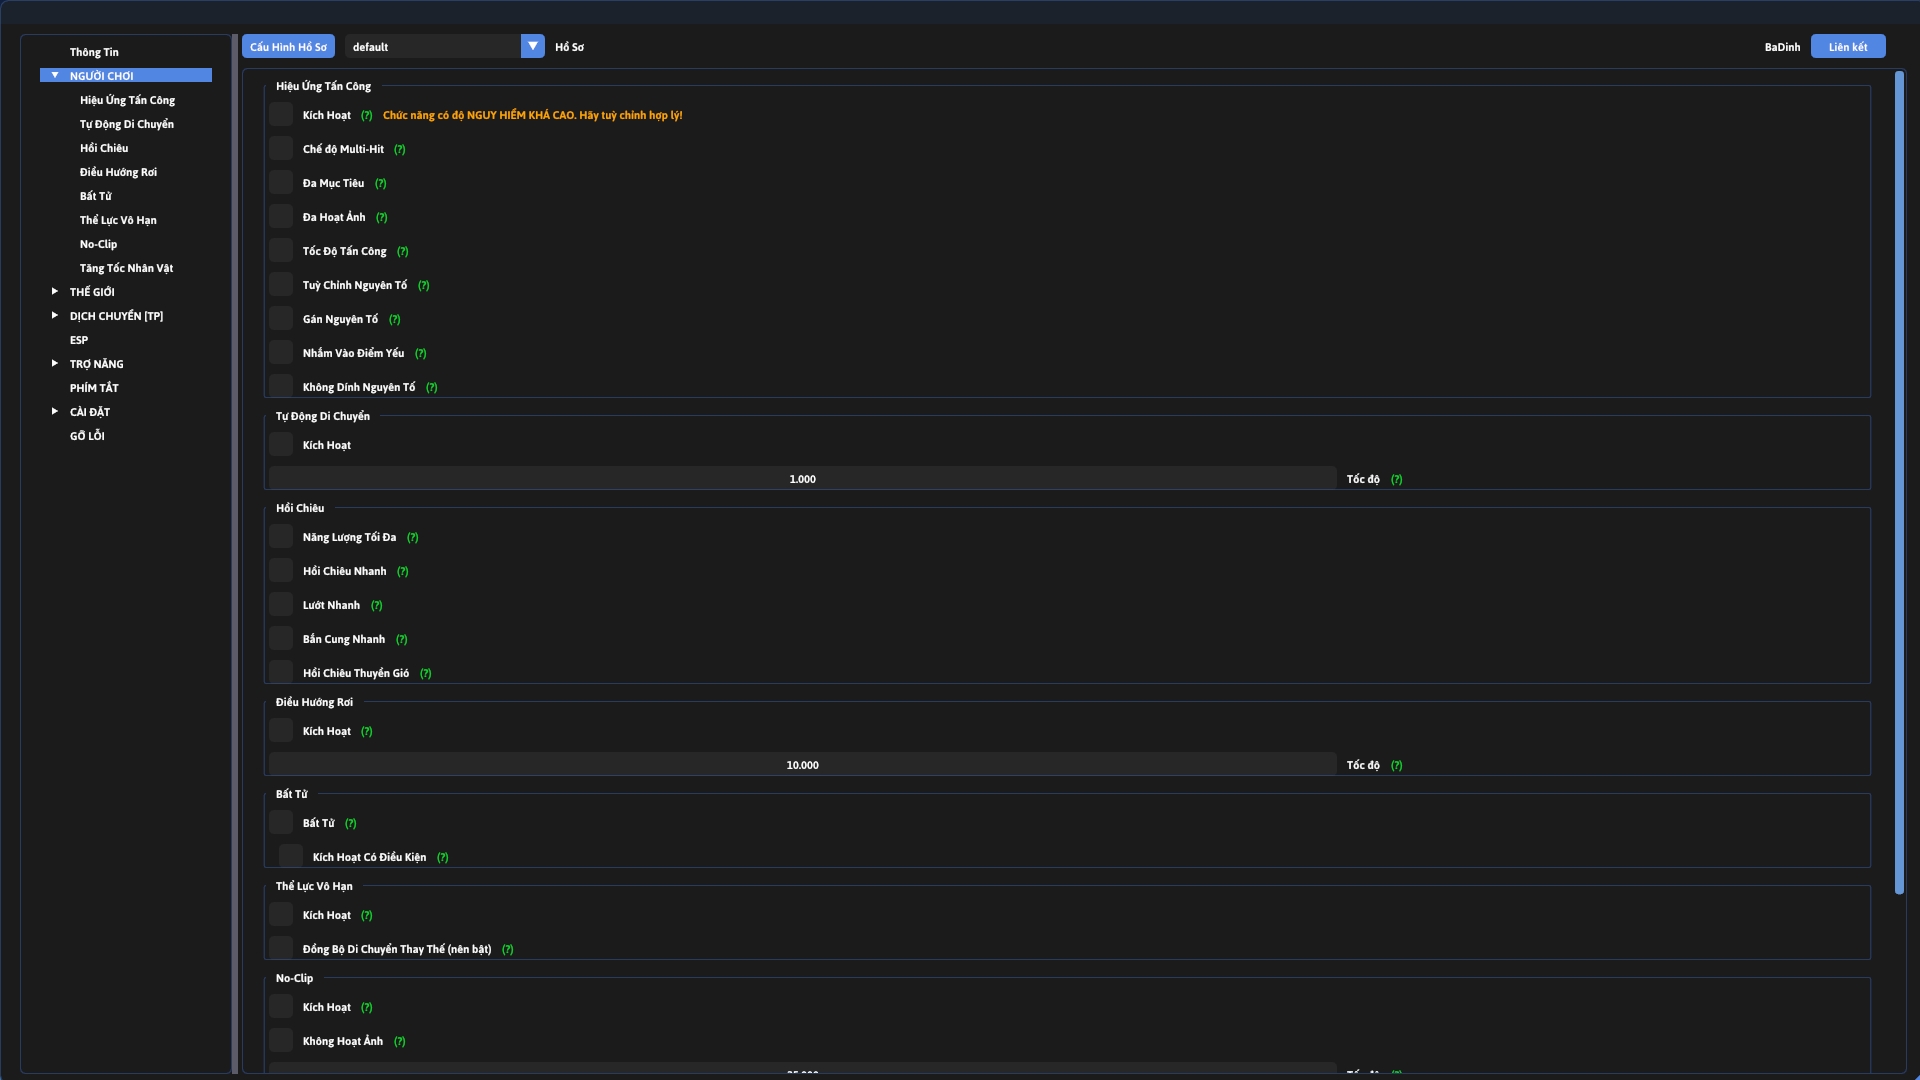
Task: Click help icon next to Không Hoạt Ảnh
Action: 399,1042
